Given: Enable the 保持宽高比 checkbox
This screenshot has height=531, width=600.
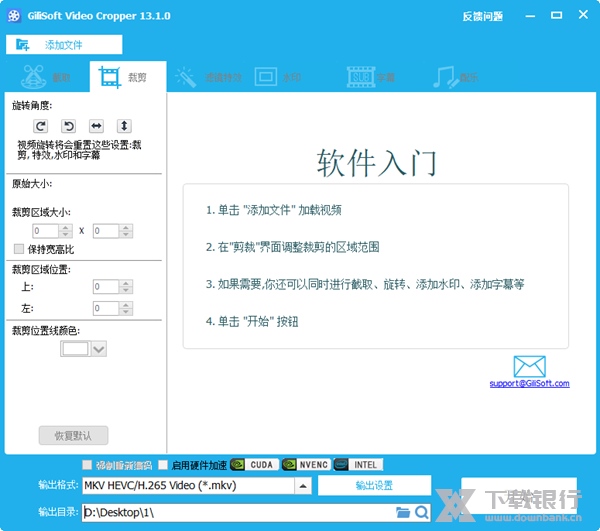Looking at the screenshot, I should (x=19, y=249).
